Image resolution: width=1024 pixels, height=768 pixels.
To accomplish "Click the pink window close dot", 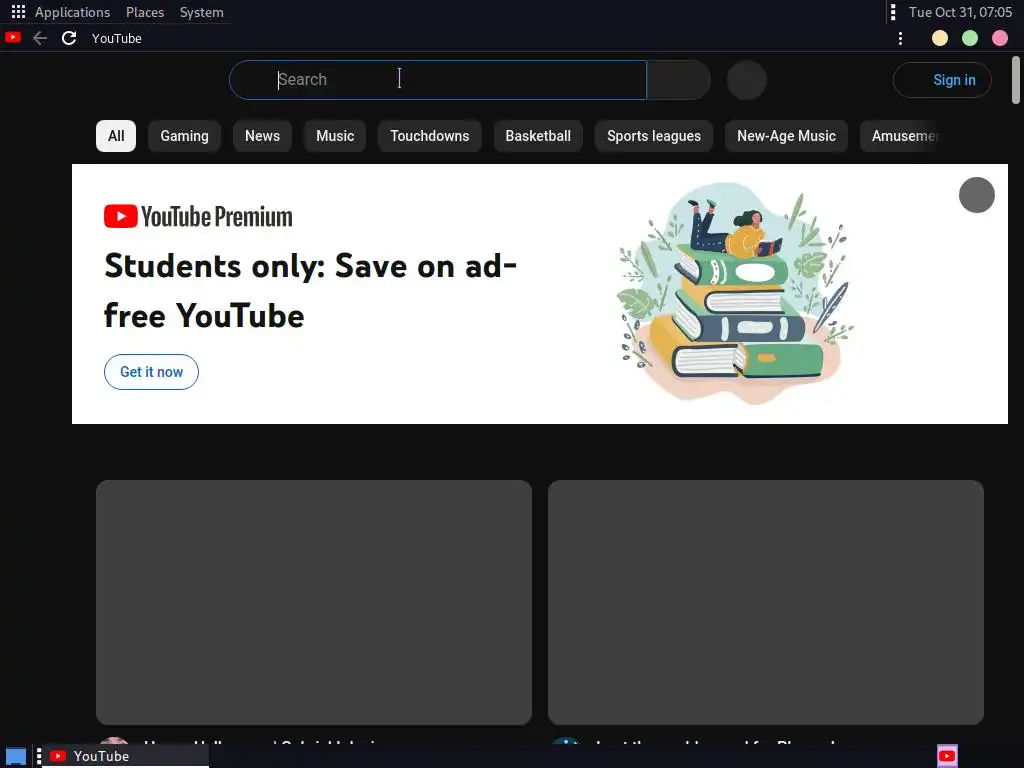I will (x=1000, y=38).
